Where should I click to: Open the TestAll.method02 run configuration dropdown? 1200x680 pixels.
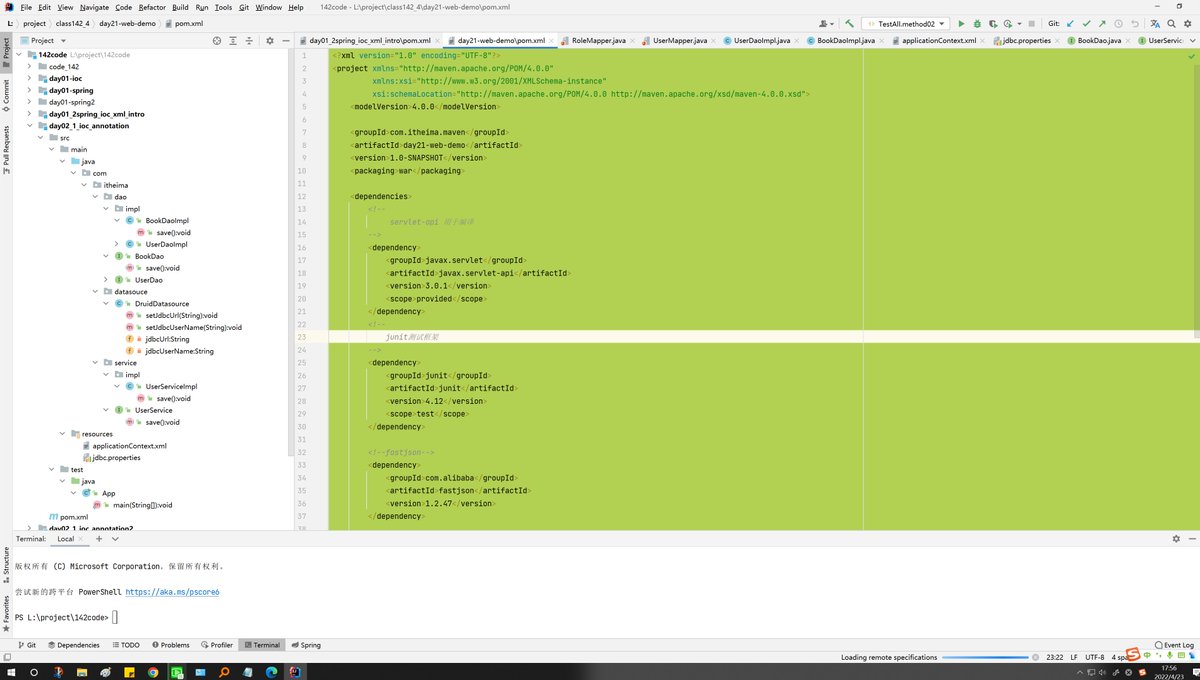point(941,23)
